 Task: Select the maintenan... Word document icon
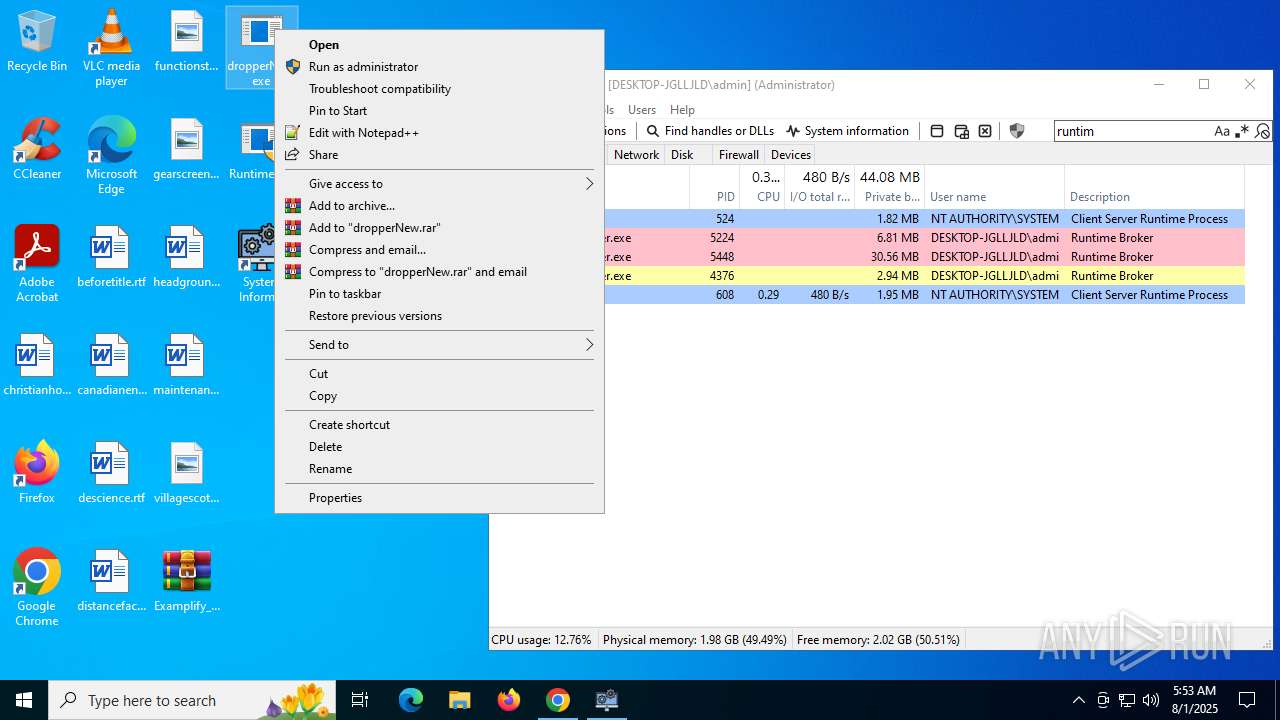187,364
